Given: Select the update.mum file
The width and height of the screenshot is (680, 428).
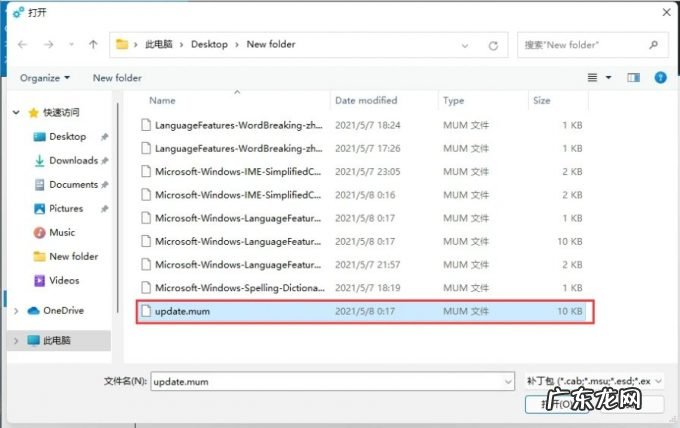Looking at the screenshot, I should [362, 311].
